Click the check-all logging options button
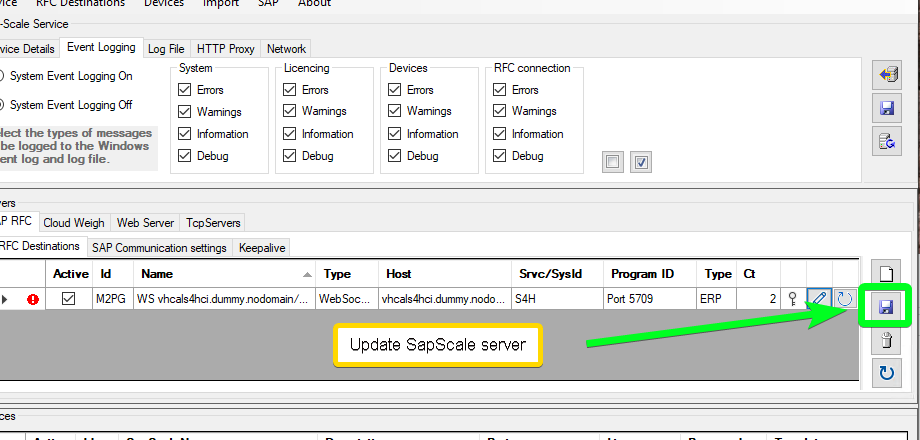The image size is (920, 440). click(x=642, y=161)
